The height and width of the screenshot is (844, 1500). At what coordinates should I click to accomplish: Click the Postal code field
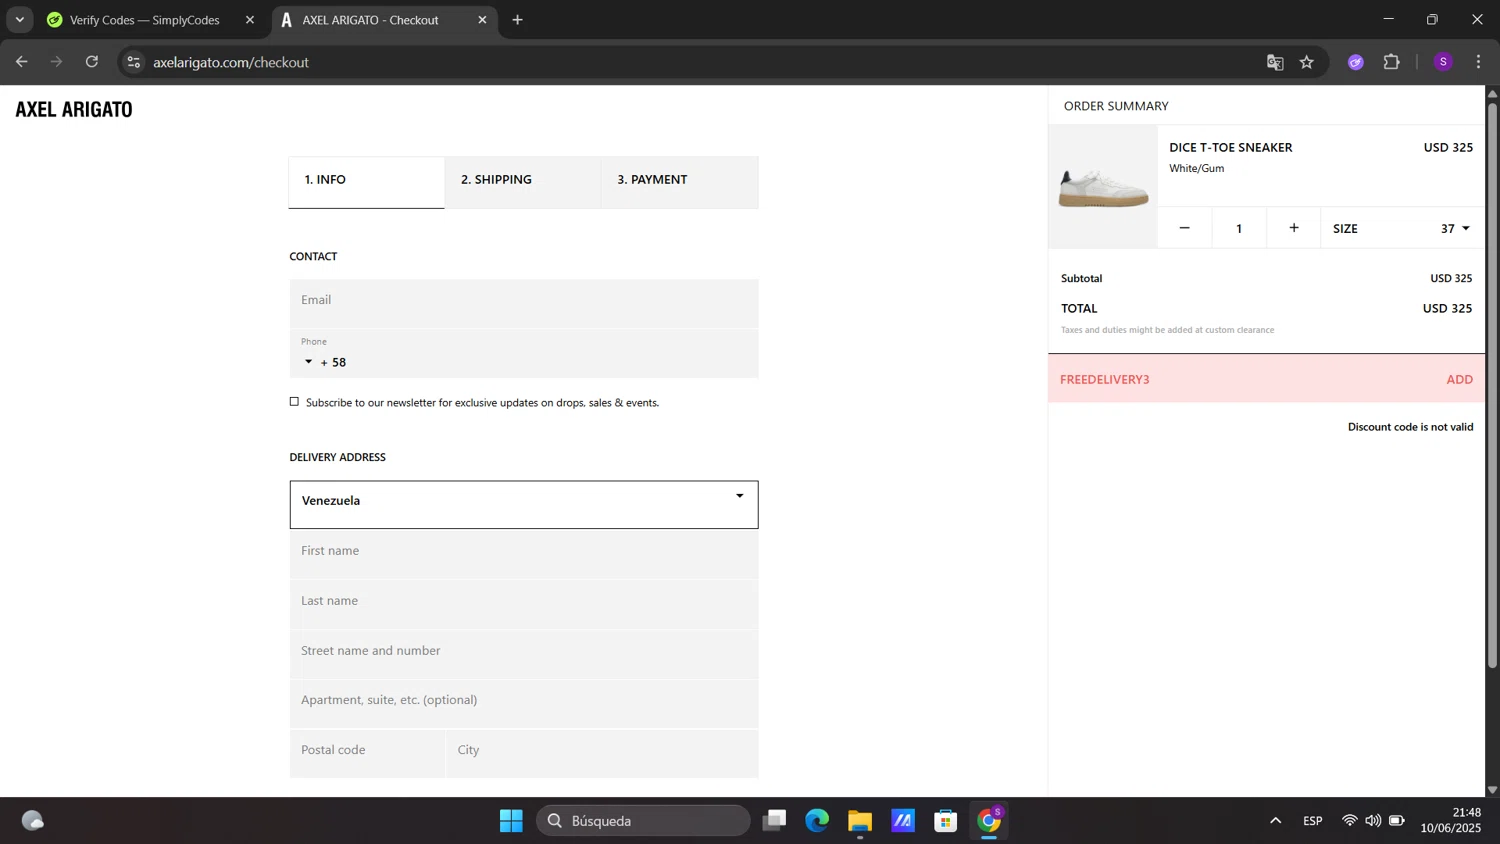point(367,754)
